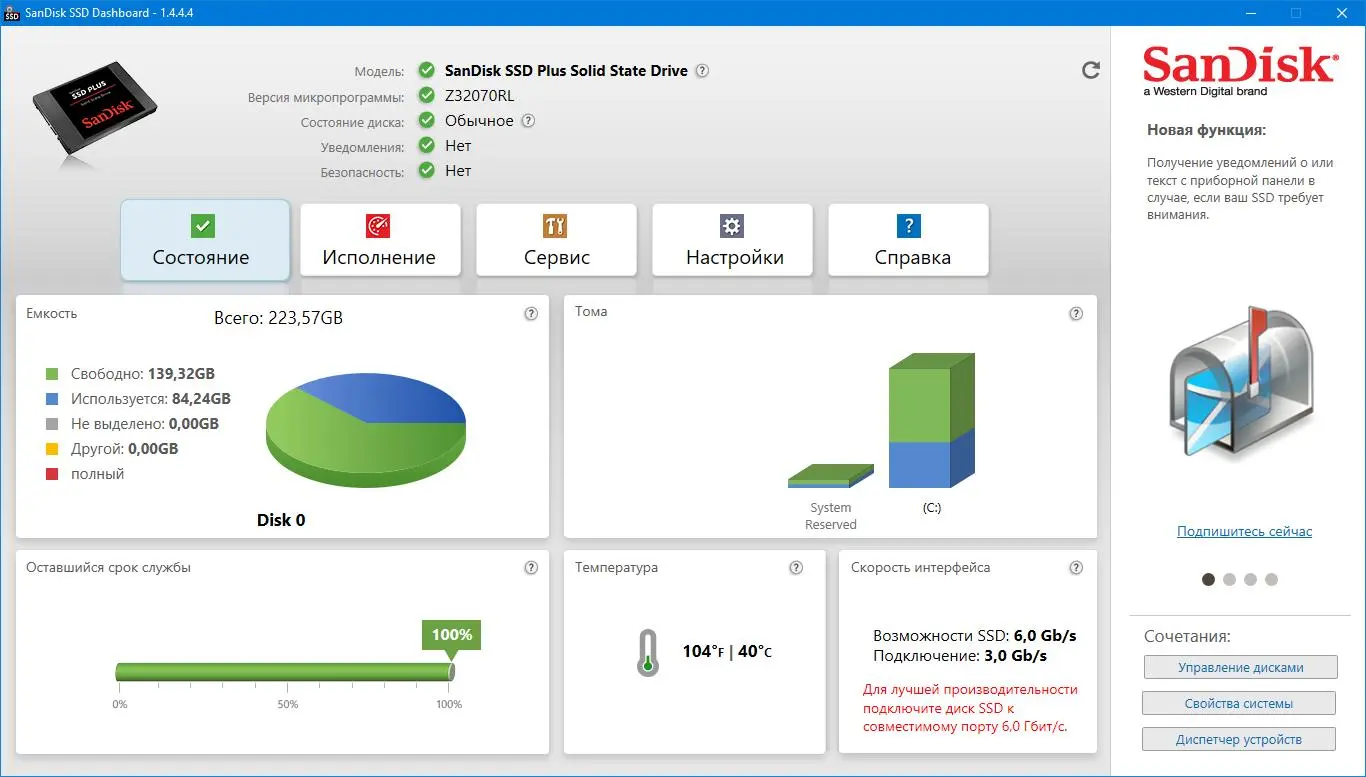Click the blue Используется legend swatch

pos(52,399)
